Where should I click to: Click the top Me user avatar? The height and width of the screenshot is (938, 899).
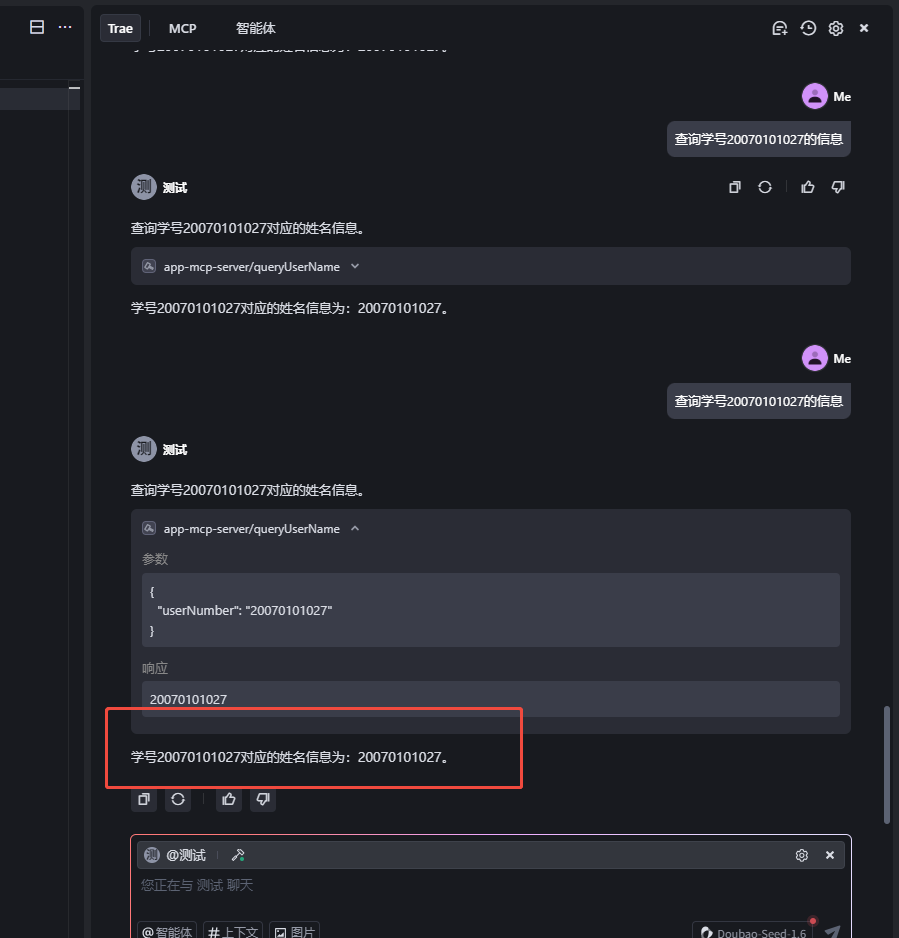click(x=815, y=96)
